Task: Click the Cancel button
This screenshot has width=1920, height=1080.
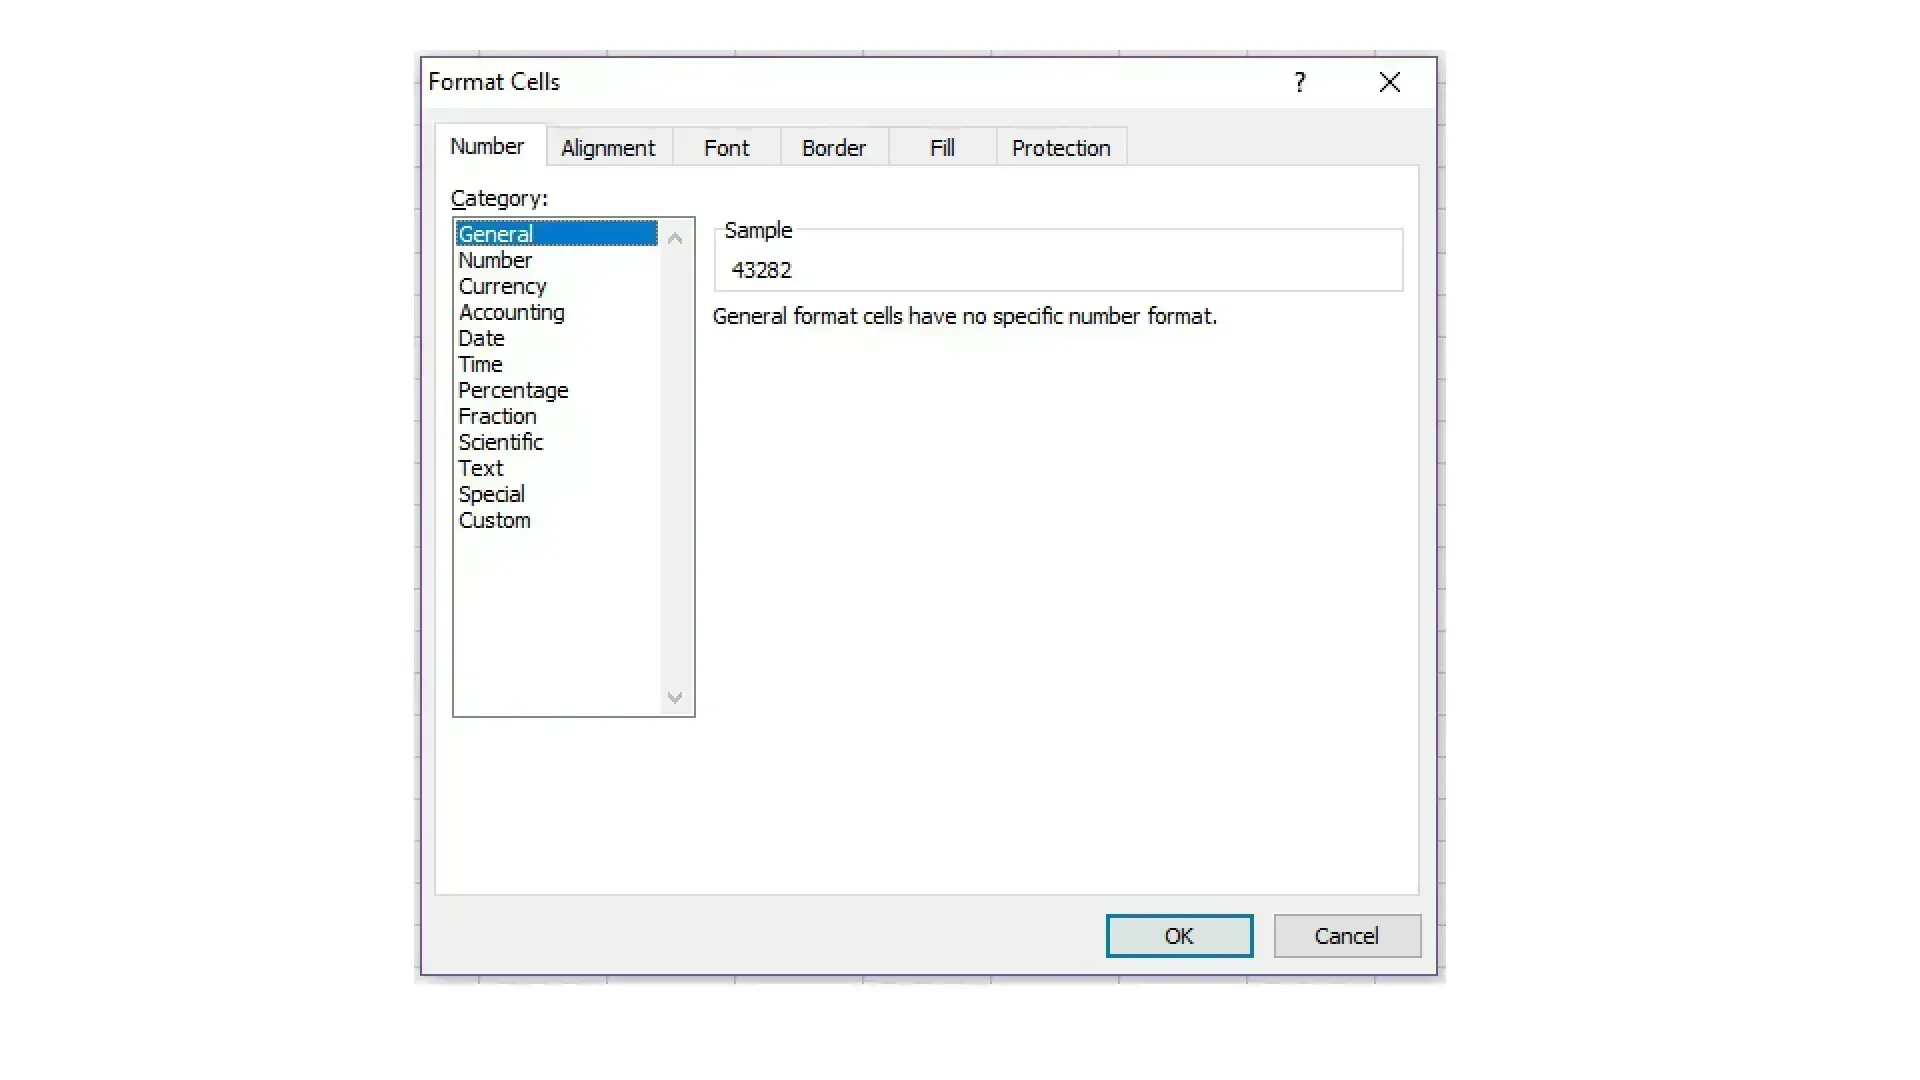Action: click(1346, 936)
